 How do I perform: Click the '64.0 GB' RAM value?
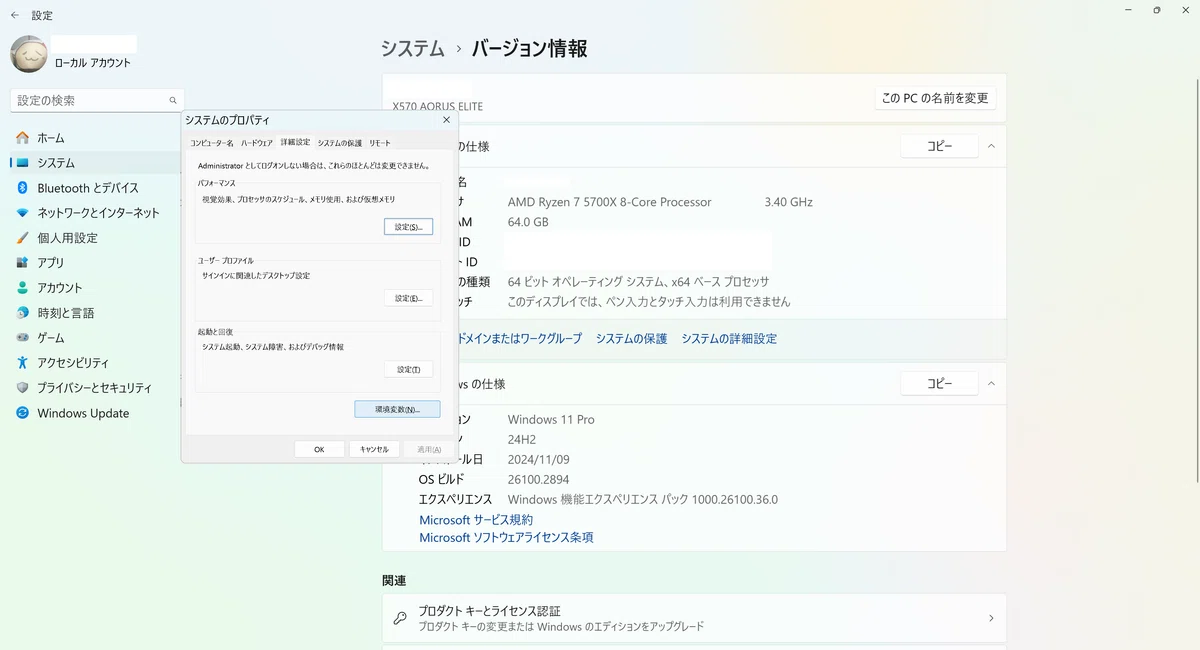pos(528,222)
